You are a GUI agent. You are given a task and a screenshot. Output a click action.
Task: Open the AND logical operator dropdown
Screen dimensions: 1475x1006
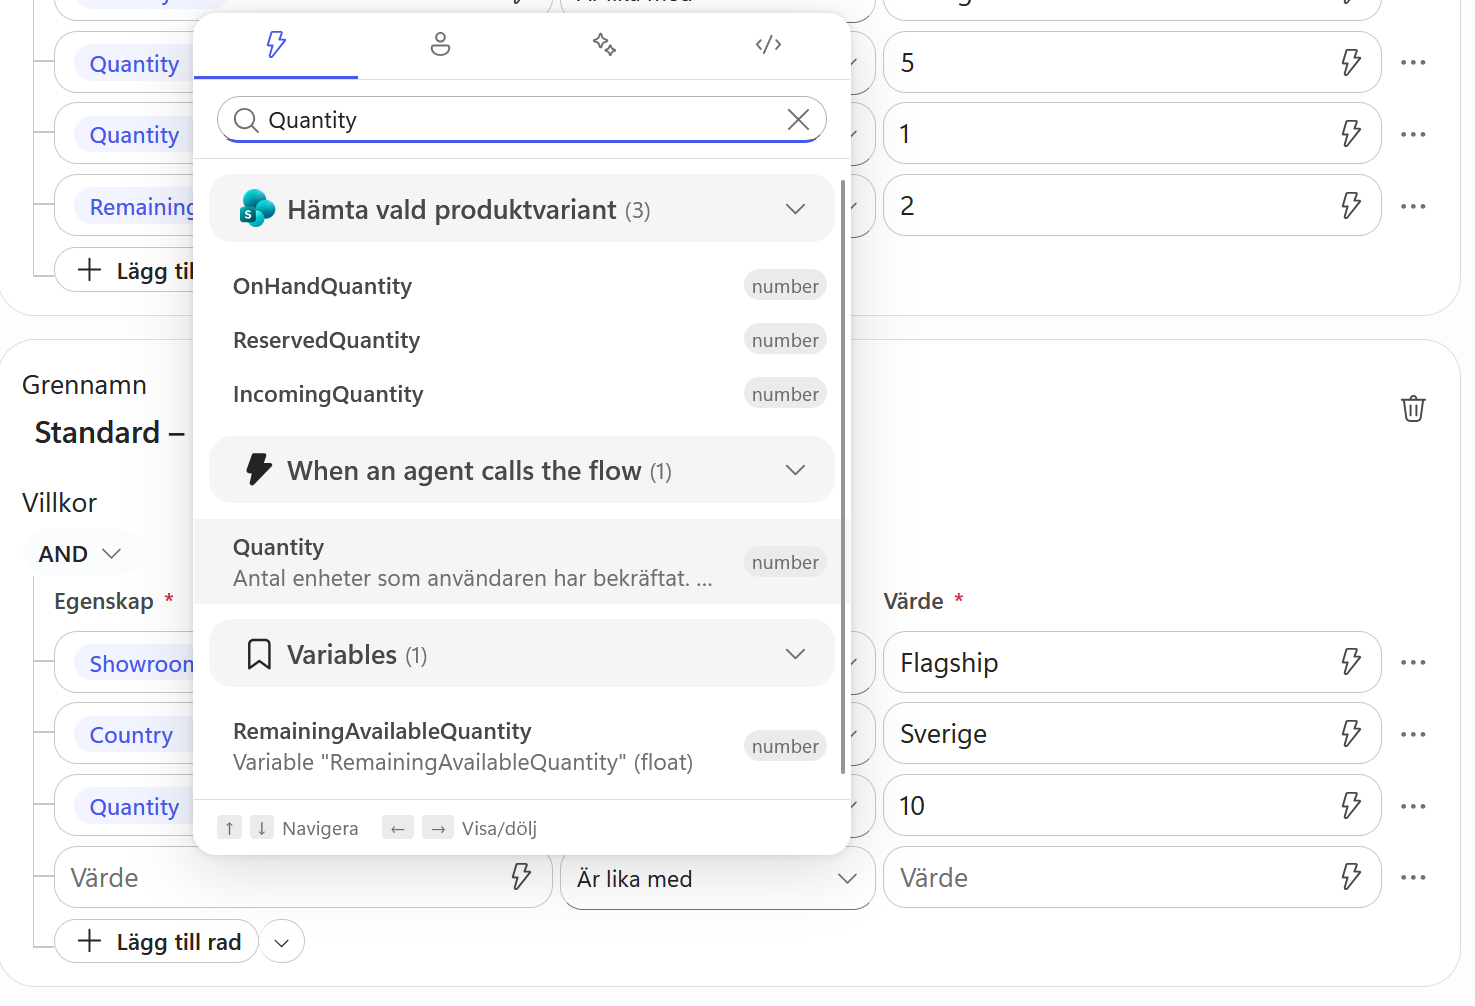tap(81, 553)
